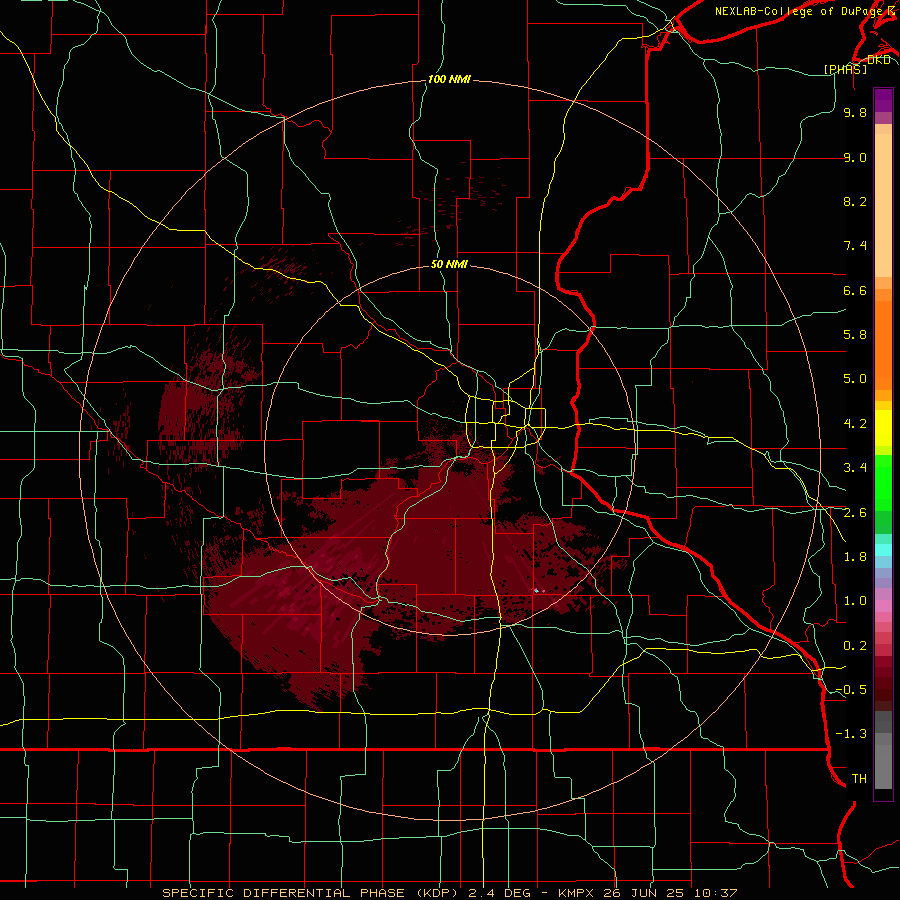This screenshot has height=900, width=900.
Task: Click the Specific Differential Phase KDP caption
Action: point(450,893)
